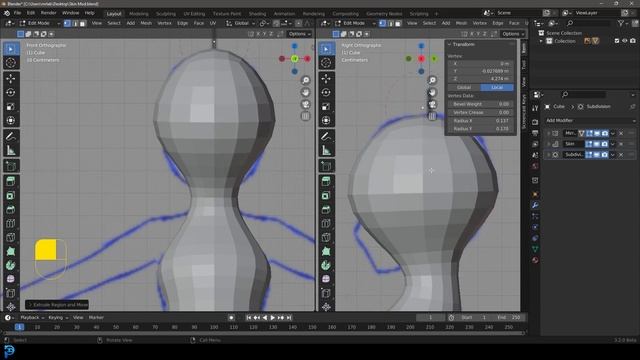Viewport: 640px width, 360px height.
Task: Expand Collection in the outliner
Action: pos(541,41)
